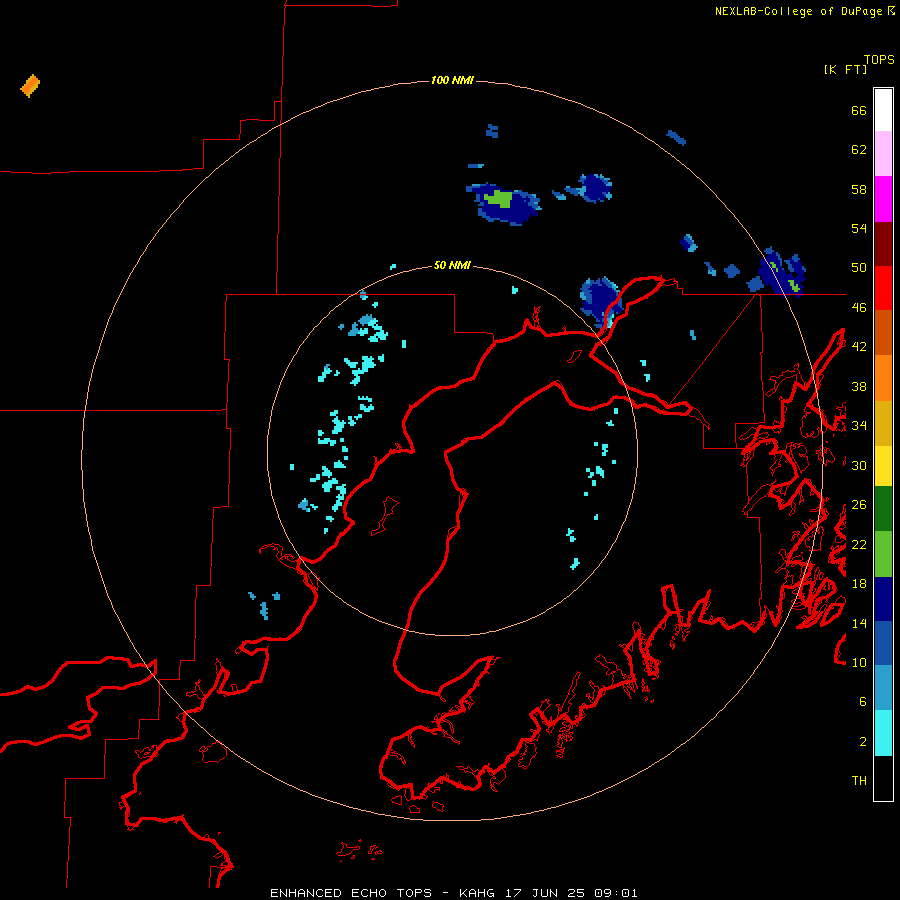Click the orange swatch in the TOPS legend
This screenshot has height=900, width=900.
[x=883, y=378]
